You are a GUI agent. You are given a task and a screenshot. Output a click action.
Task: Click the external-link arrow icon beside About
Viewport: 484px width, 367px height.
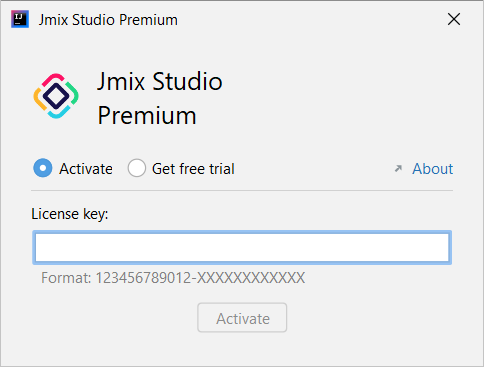pyautogui.click(x=398, y=169)
